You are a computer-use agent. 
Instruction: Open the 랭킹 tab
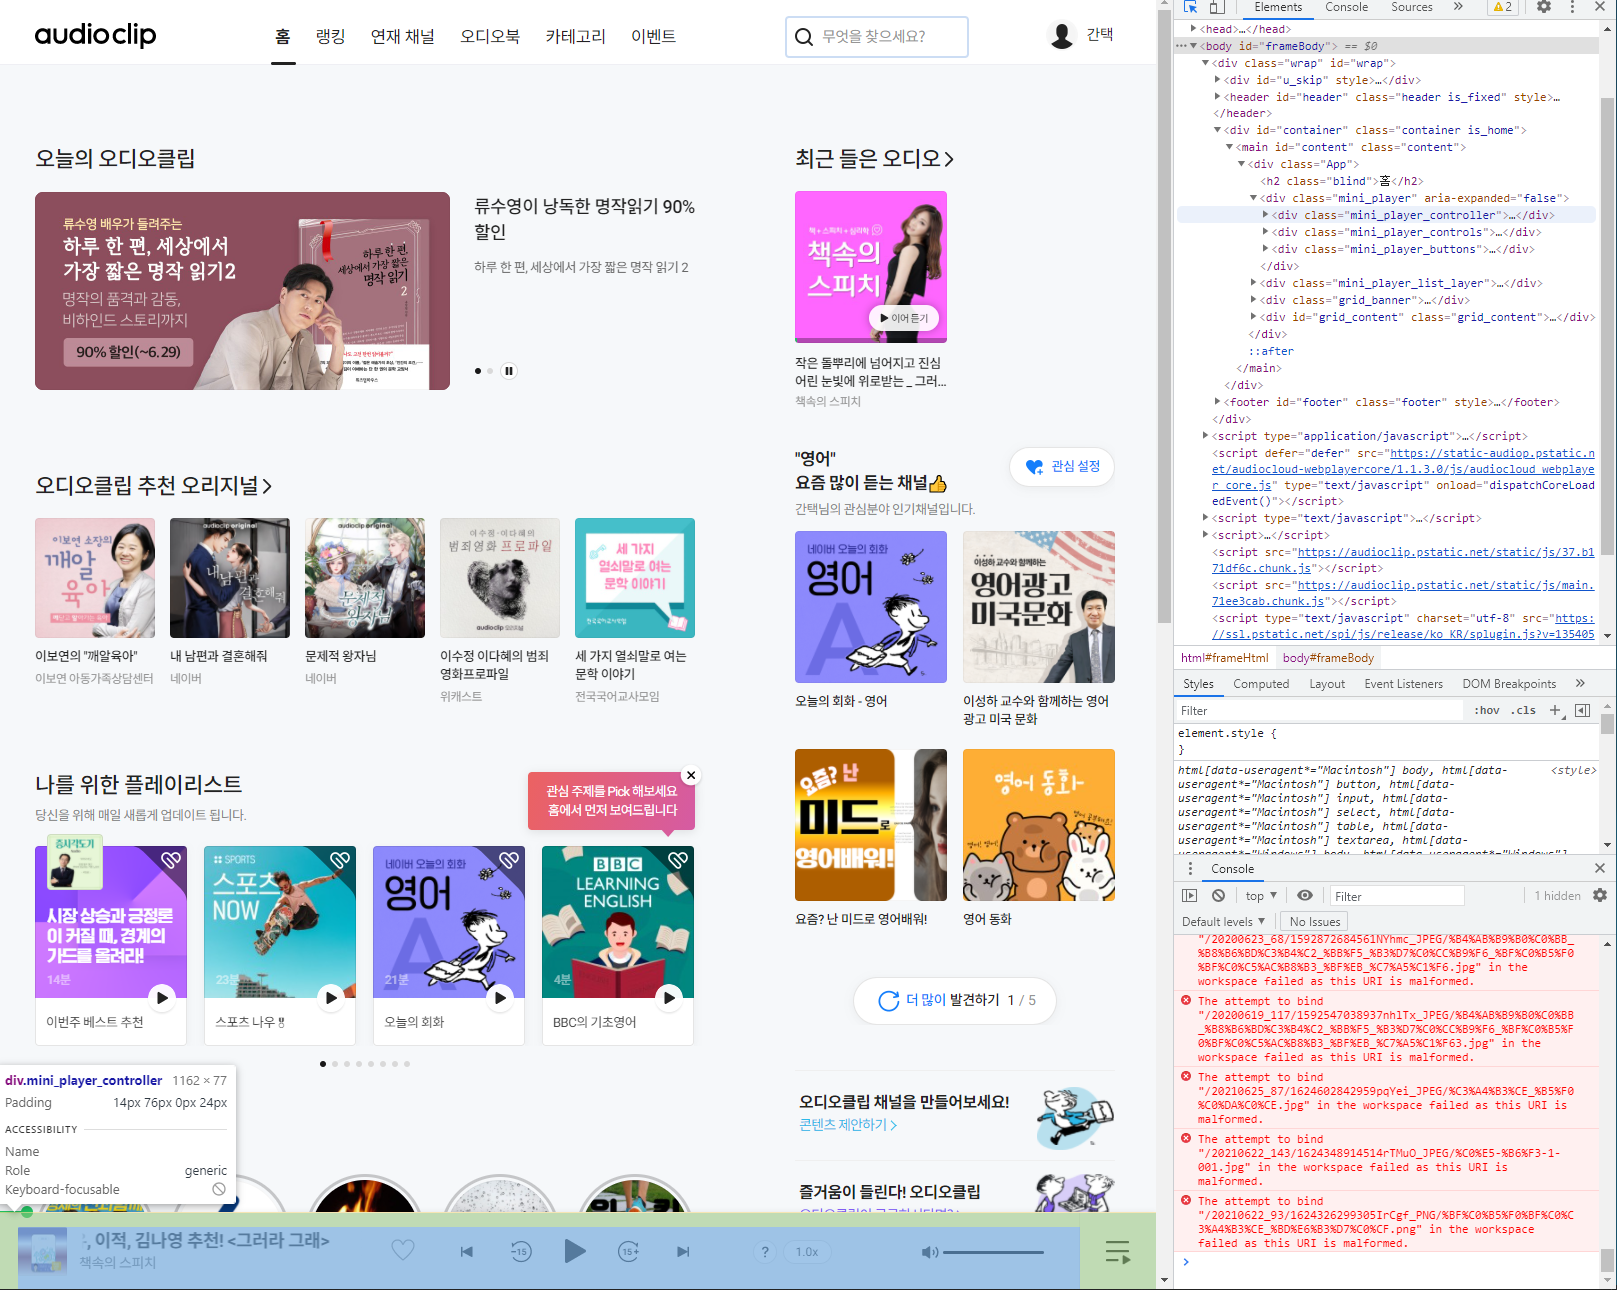coord(331,36)
